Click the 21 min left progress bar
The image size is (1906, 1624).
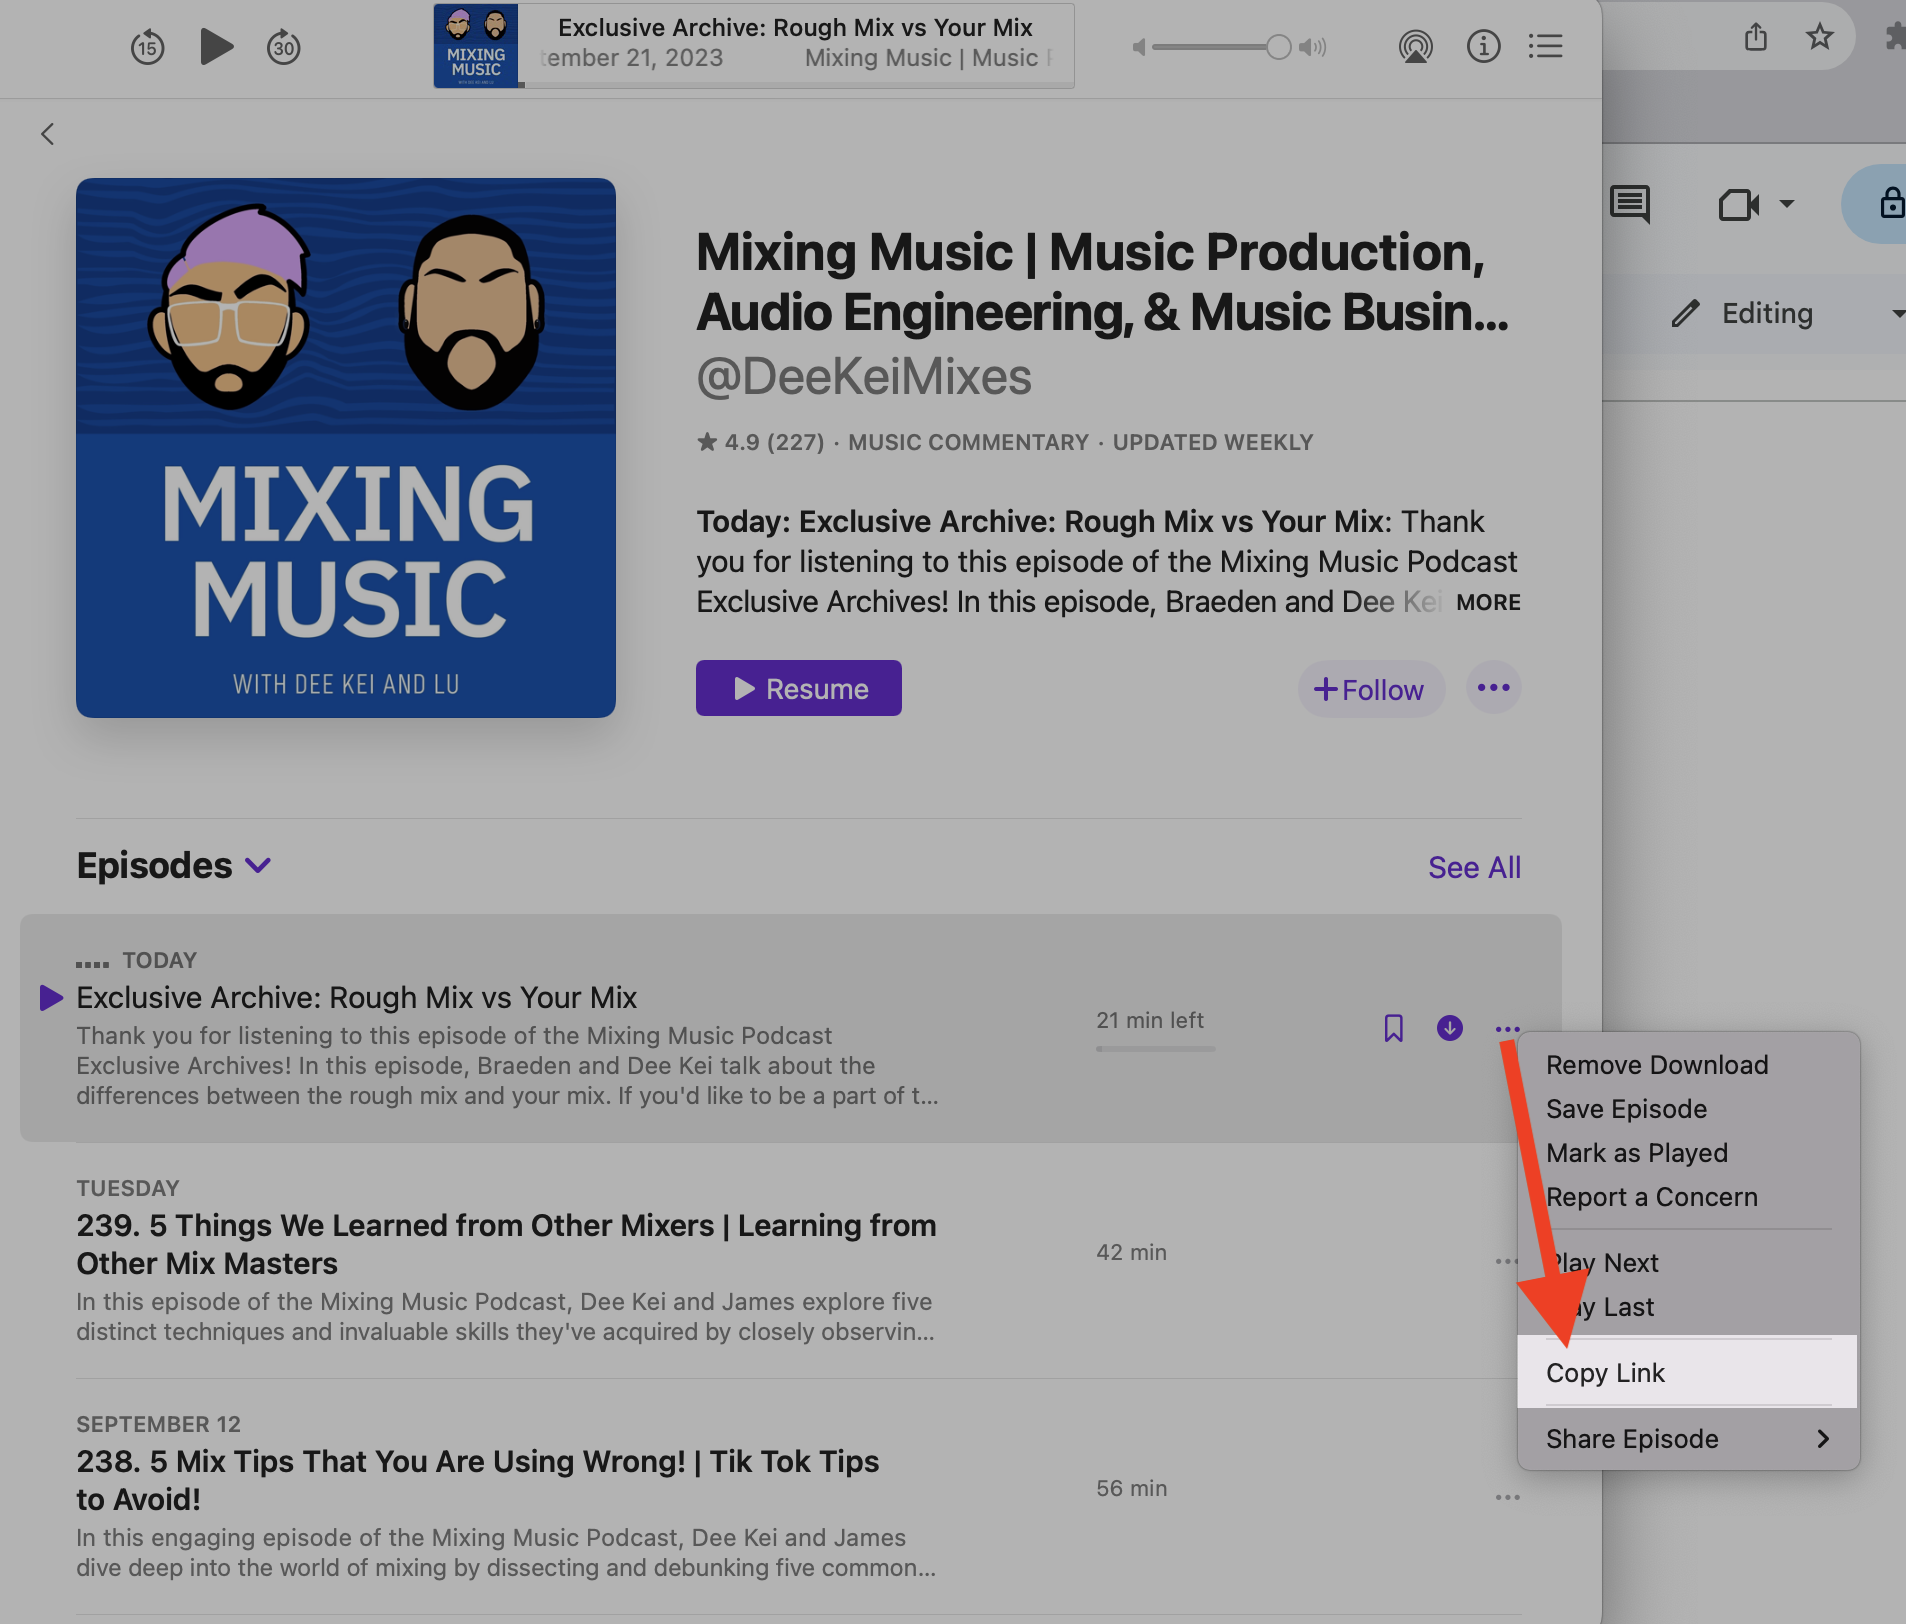[1155, 1048]
